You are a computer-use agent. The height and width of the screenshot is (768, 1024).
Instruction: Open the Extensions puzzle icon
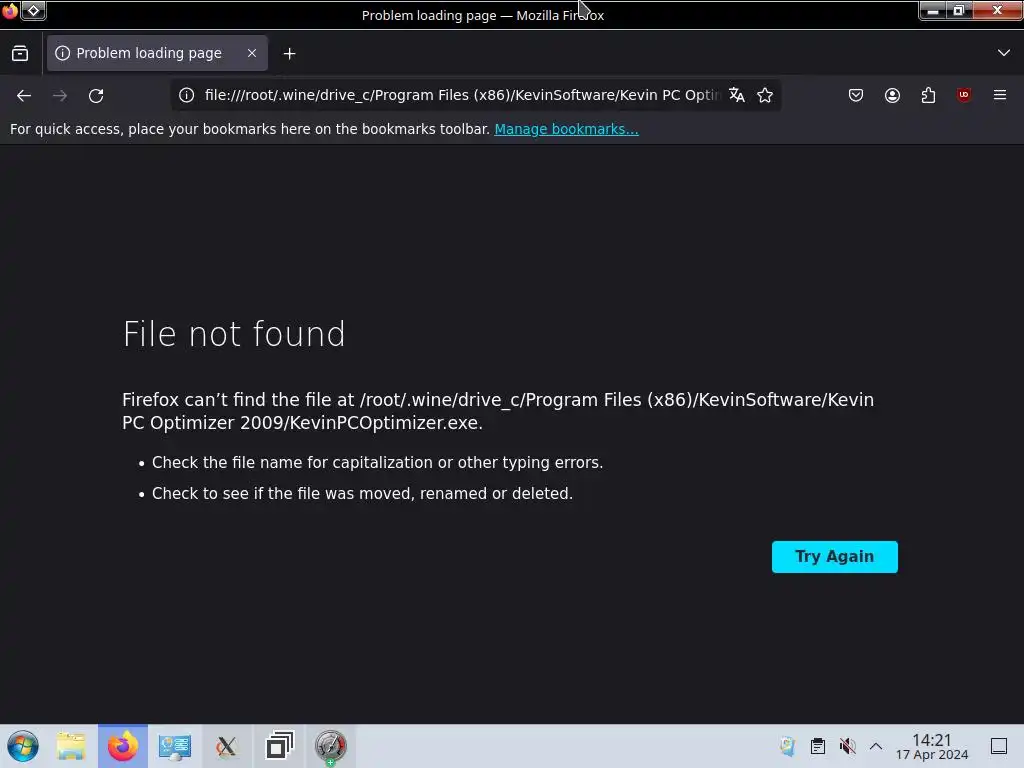(928, 95)
